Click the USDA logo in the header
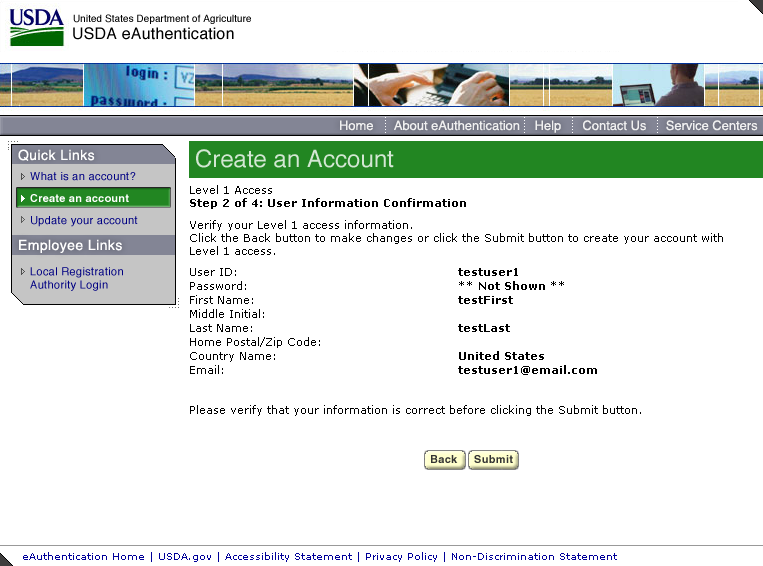The width and height of the screenshot is (763, 566). (36, 27)
